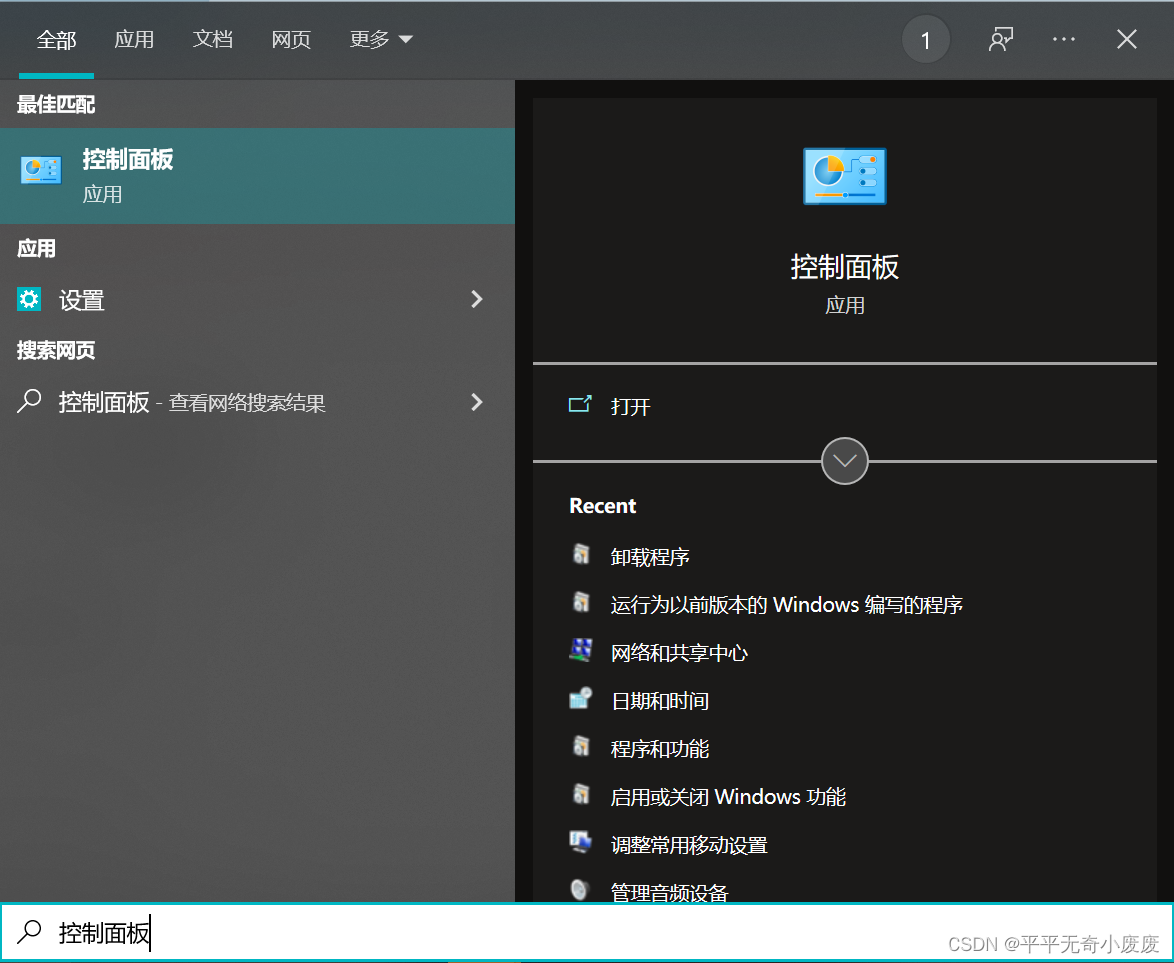
Task: Open recent item 启用或关闭 Windows 功能
Action: (x=728, y=796)
